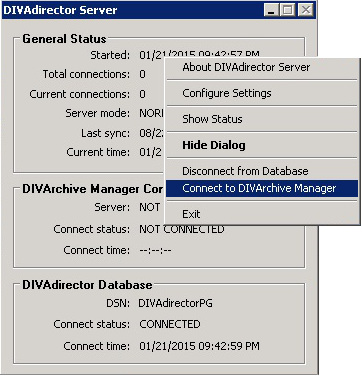Close the DIVAdirector Server window
The height and width of the screenshot is (377, 362).
pyautogui.click(x=306, y=10)
